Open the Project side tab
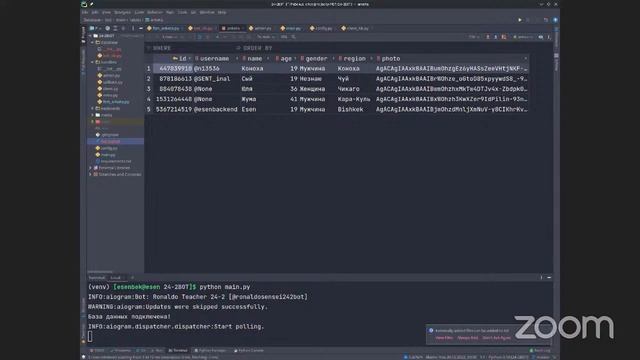The width and height of the screenshot is (640, 360). (x=83, y=34)
